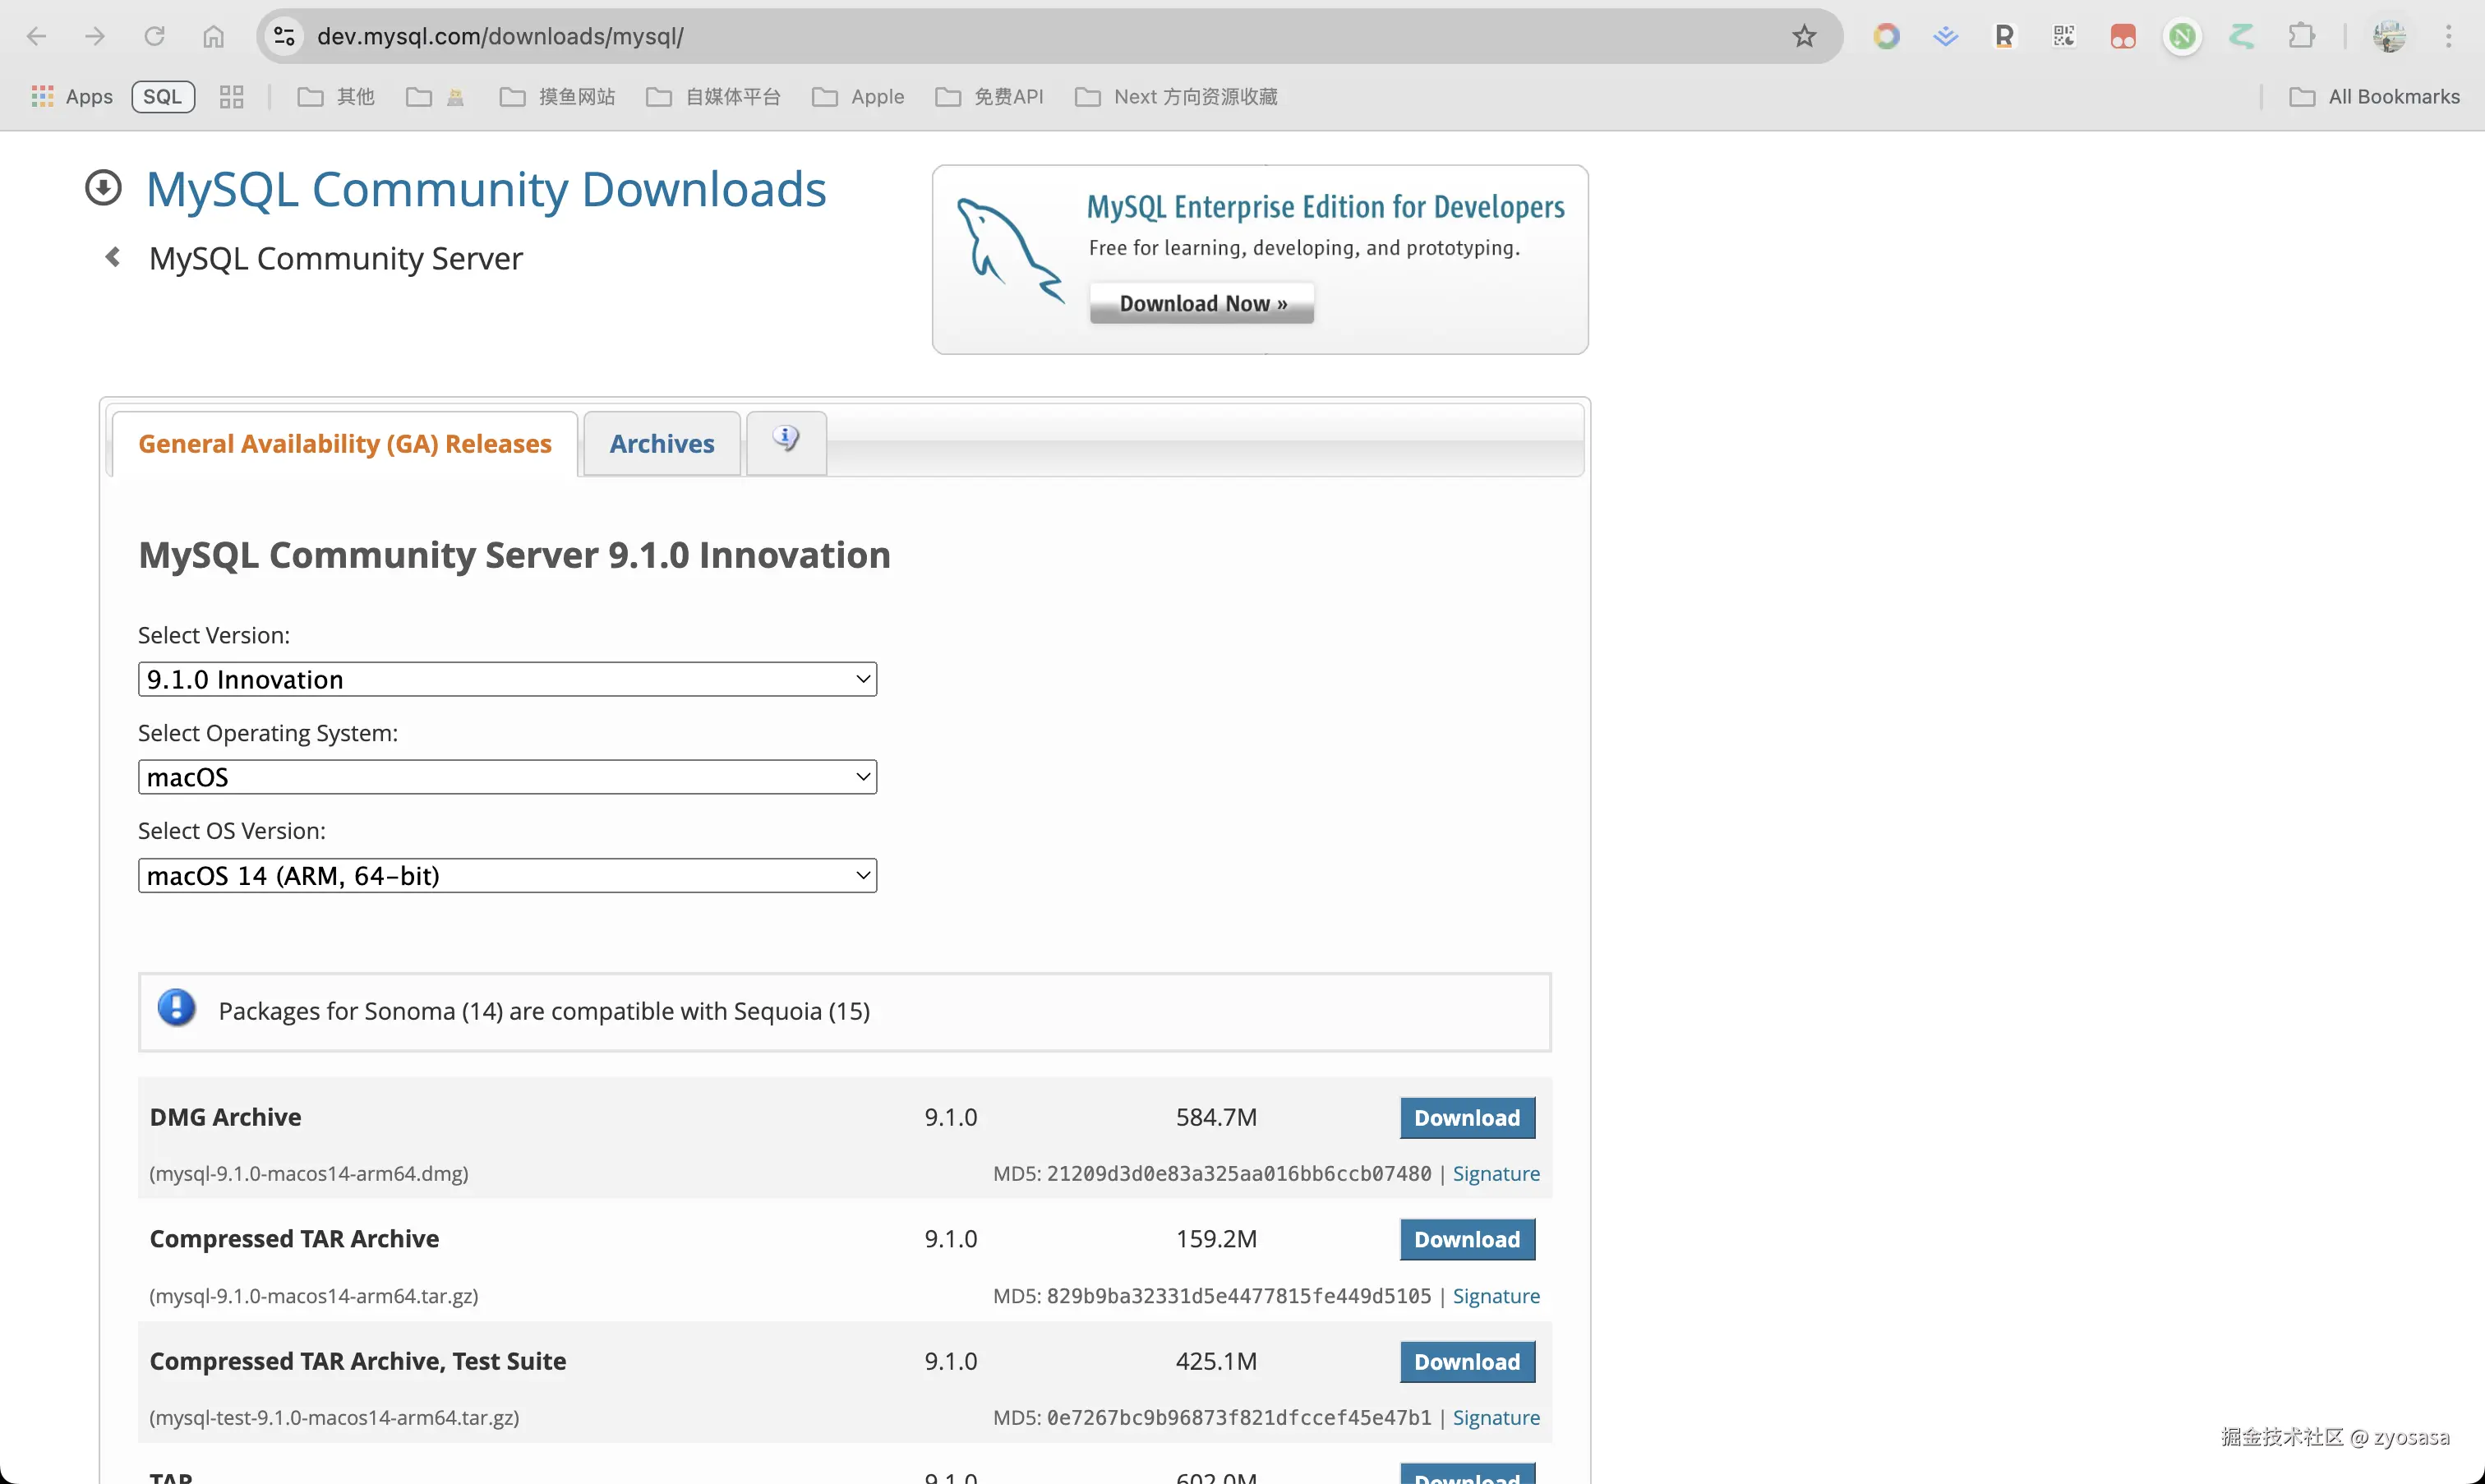The height and width of the screenshot is (1484, 2485).
Task: Open the Select OS Version dropdown
Action: pyautogui.click(x=507, y=875)
